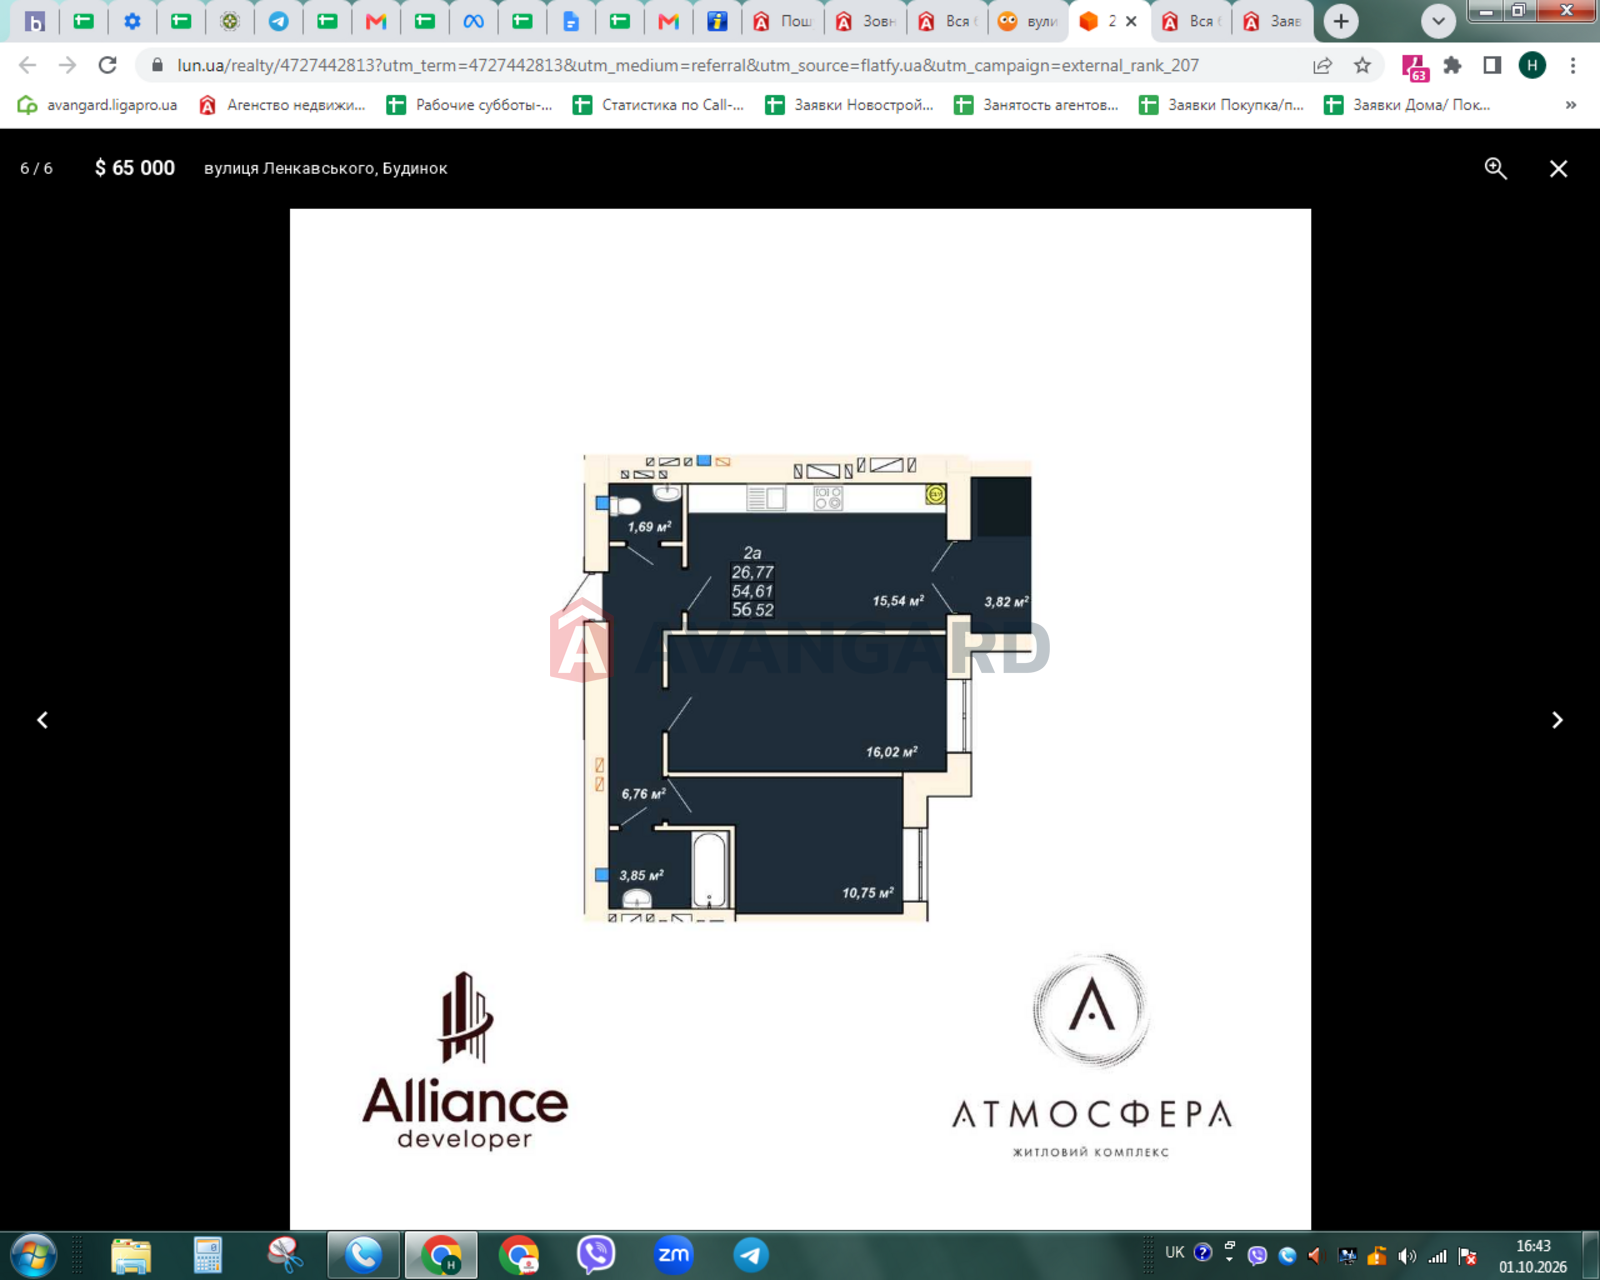Open the Calculator taskbar icon
Screen dimensions: 1600x1280
pos(208,1255)
